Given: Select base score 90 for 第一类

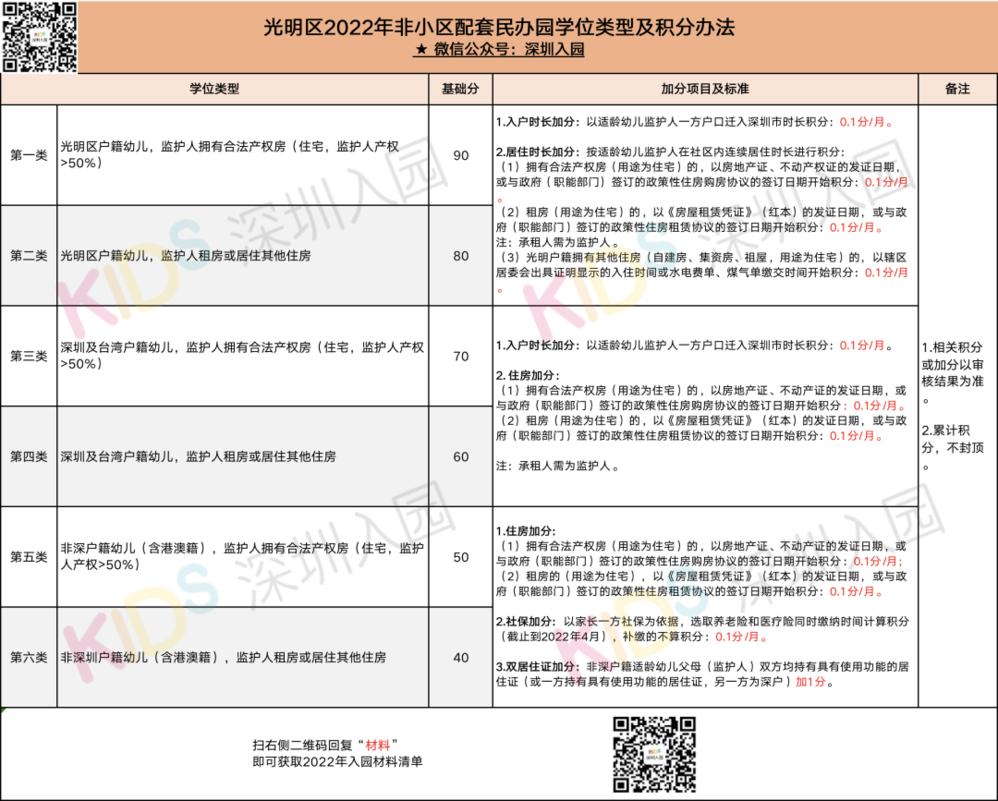Looking at the screenshot, I should (461, 155).
